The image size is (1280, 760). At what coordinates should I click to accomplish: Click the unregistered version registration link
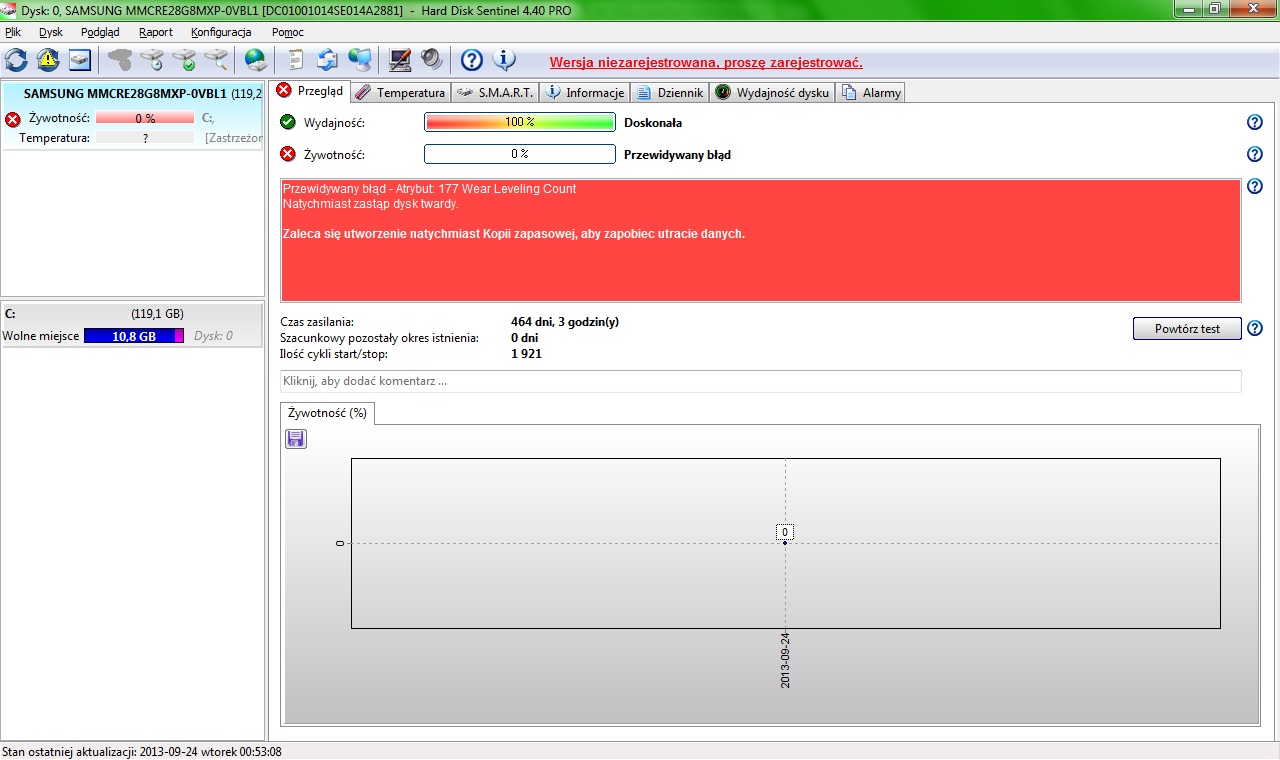pos(706,62)
